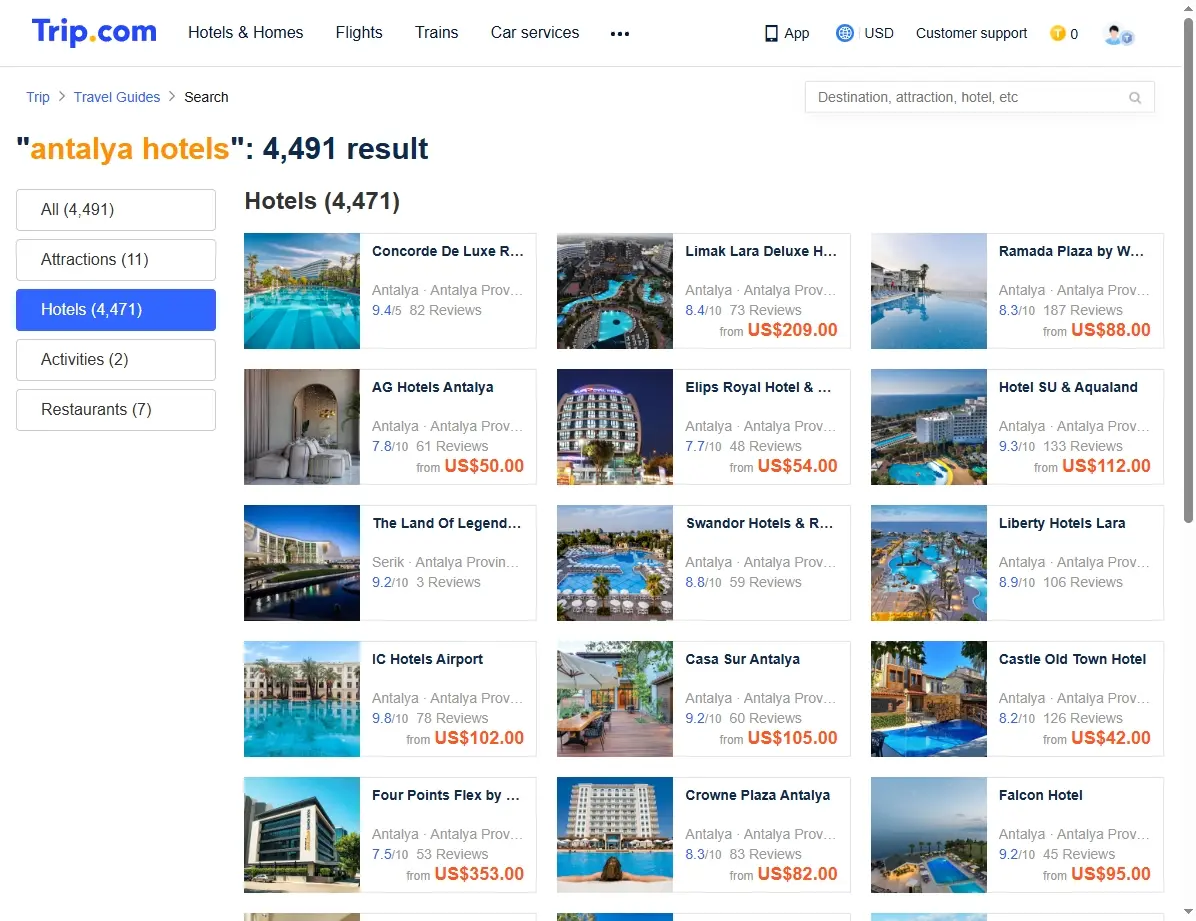Open the user profile avatar

[1118, 34]
